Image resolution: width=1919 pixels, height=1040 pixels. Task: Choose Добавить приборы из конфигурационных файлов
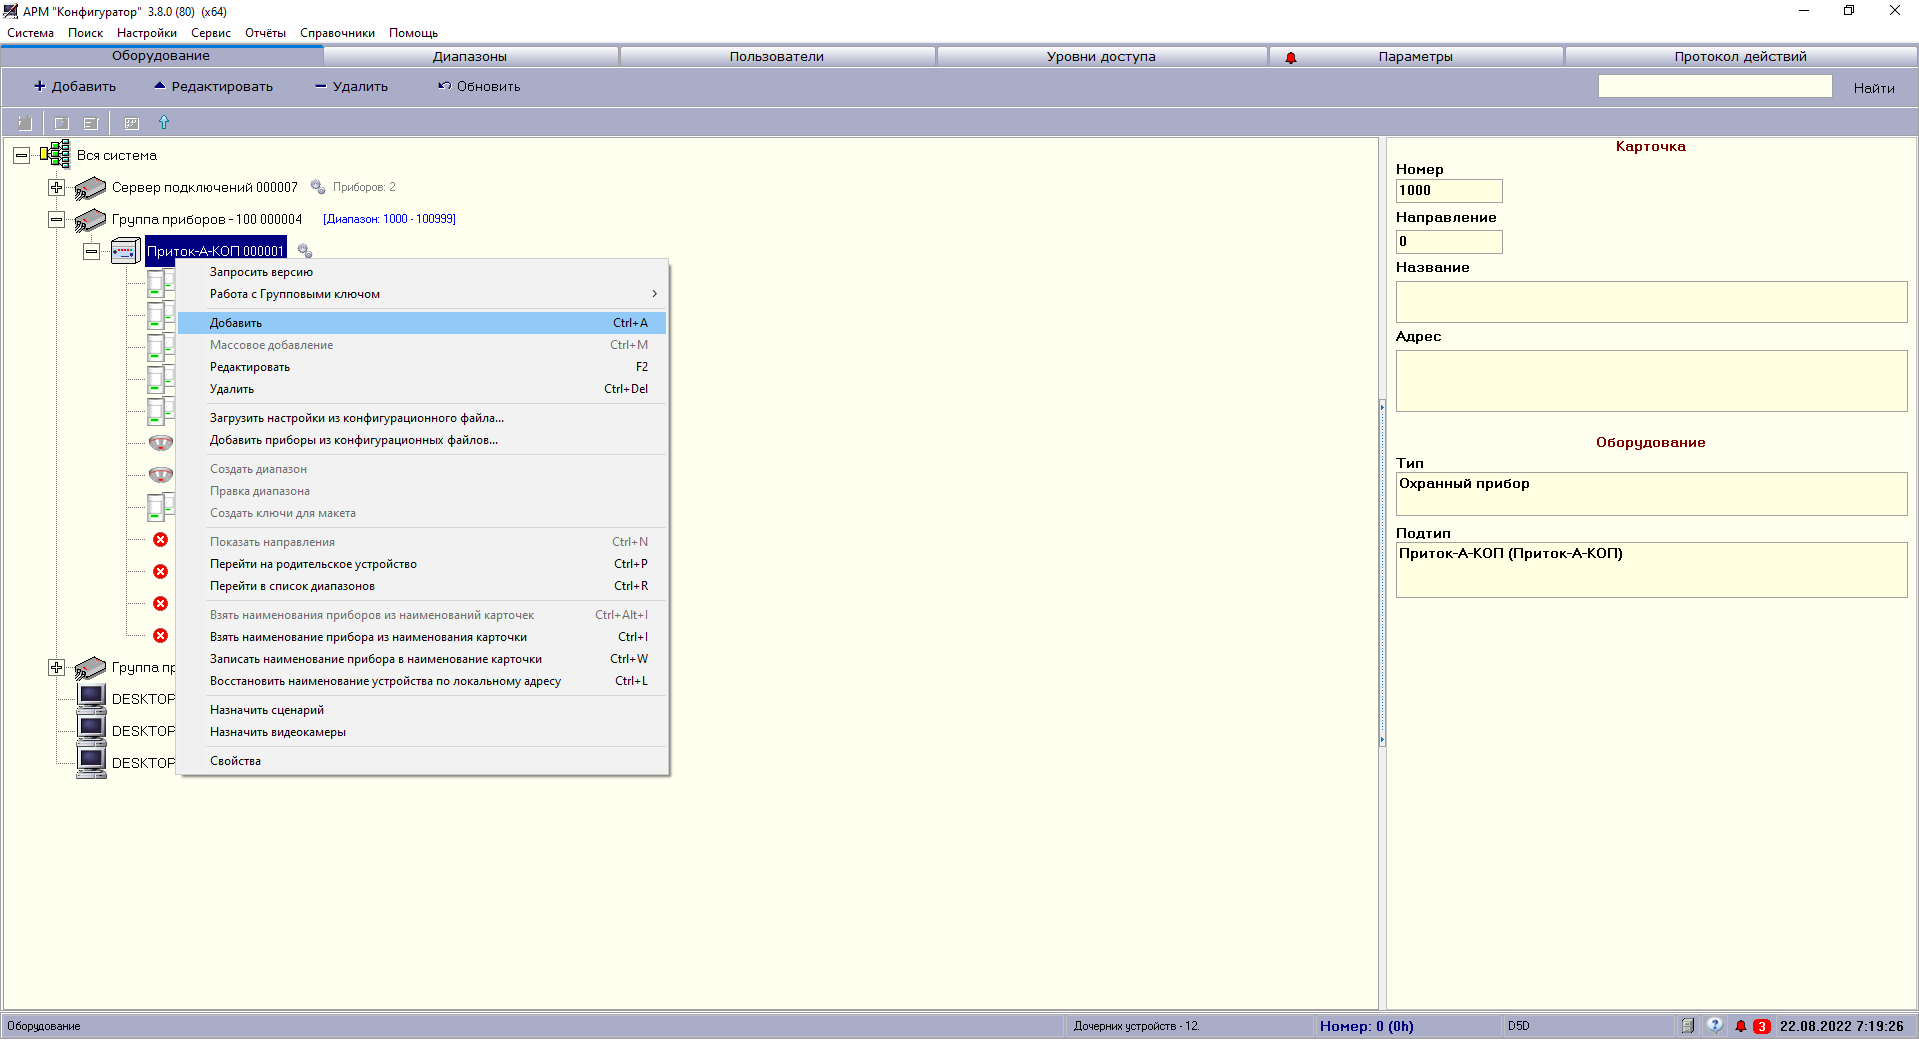click(x=422, y=440)
